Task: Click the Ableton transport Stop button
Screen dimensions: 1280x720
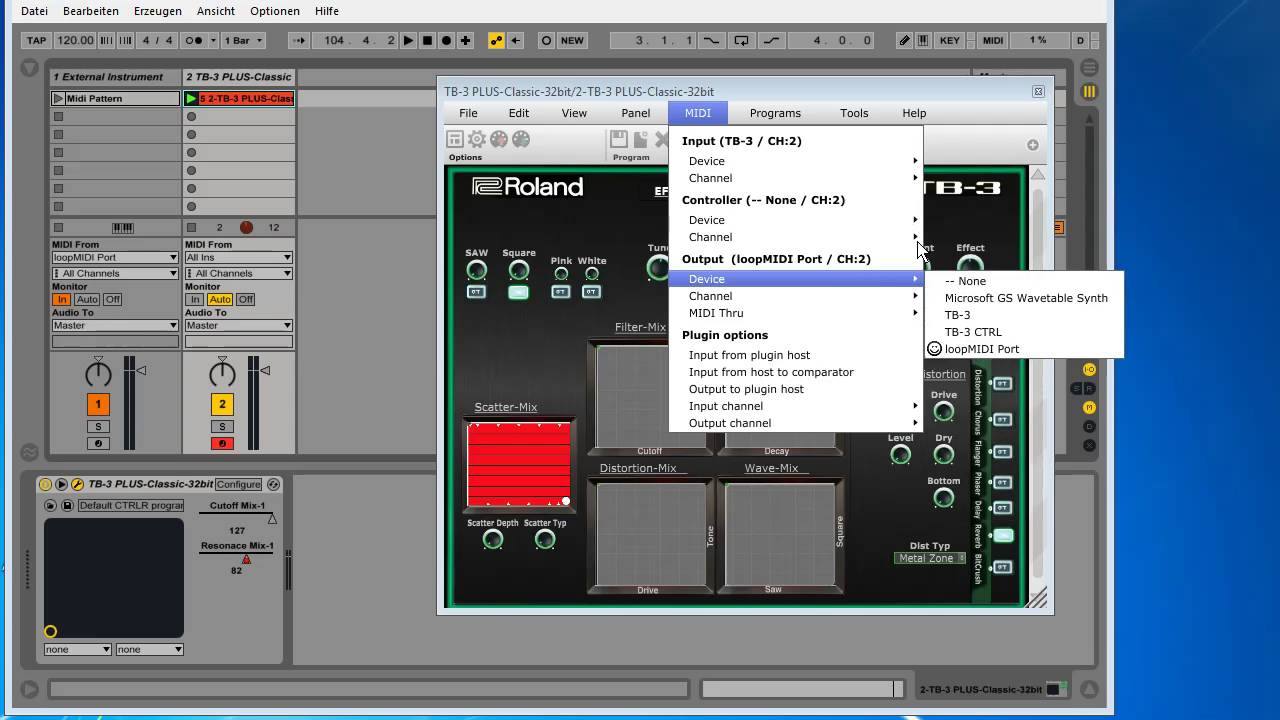Action: click(x=427, y=40)
